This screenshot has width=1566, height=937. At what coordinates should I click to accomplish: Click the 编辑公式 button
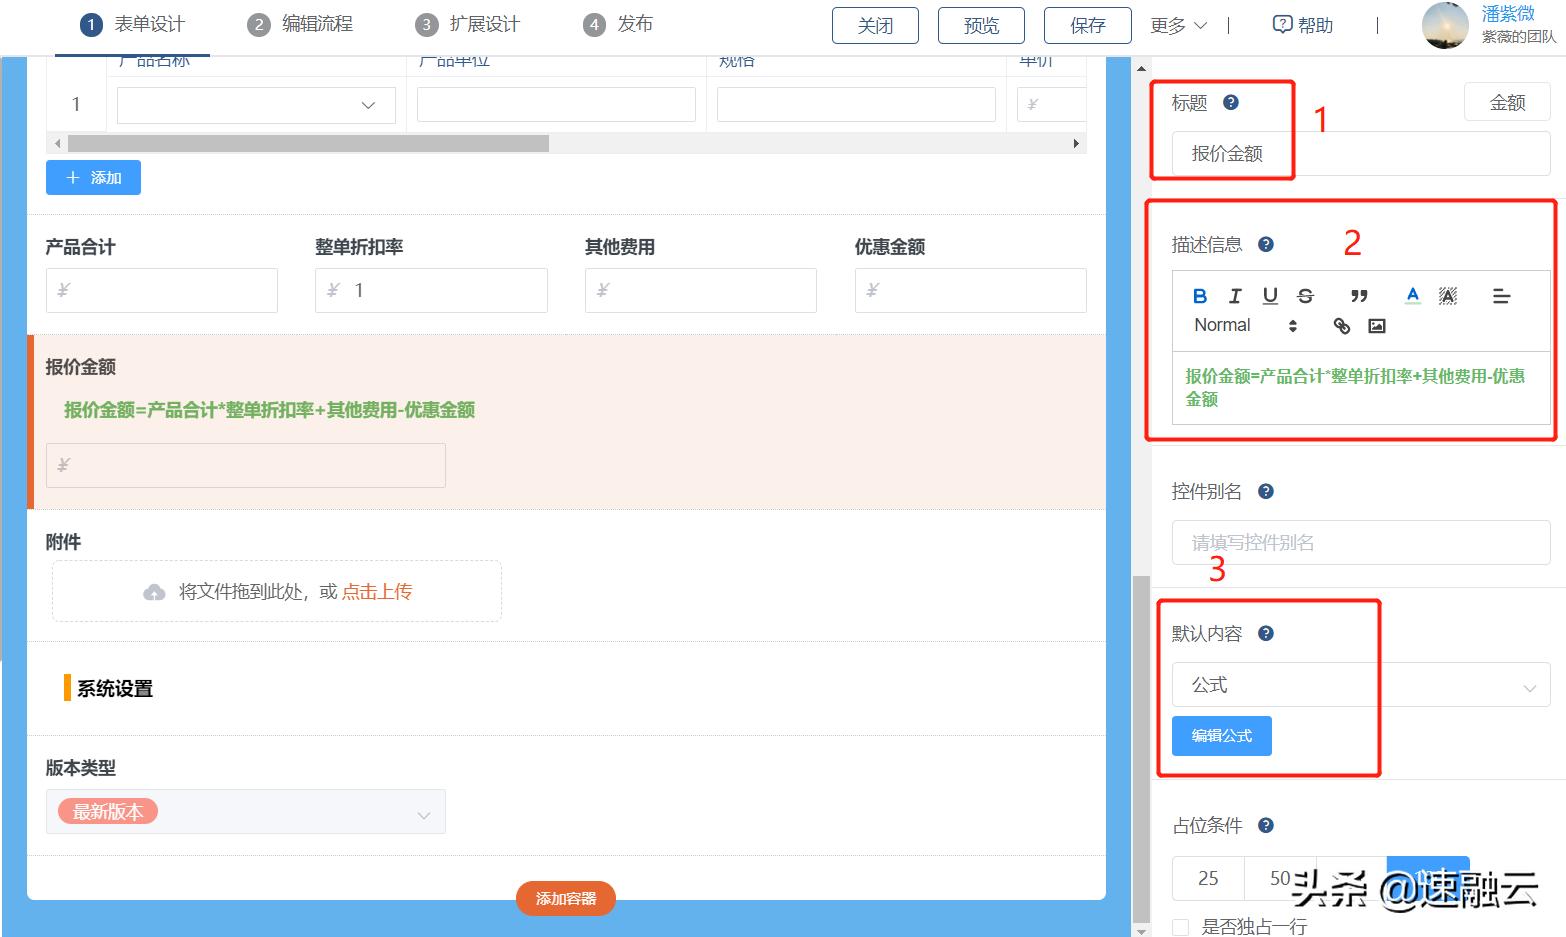pos(1220,736)
